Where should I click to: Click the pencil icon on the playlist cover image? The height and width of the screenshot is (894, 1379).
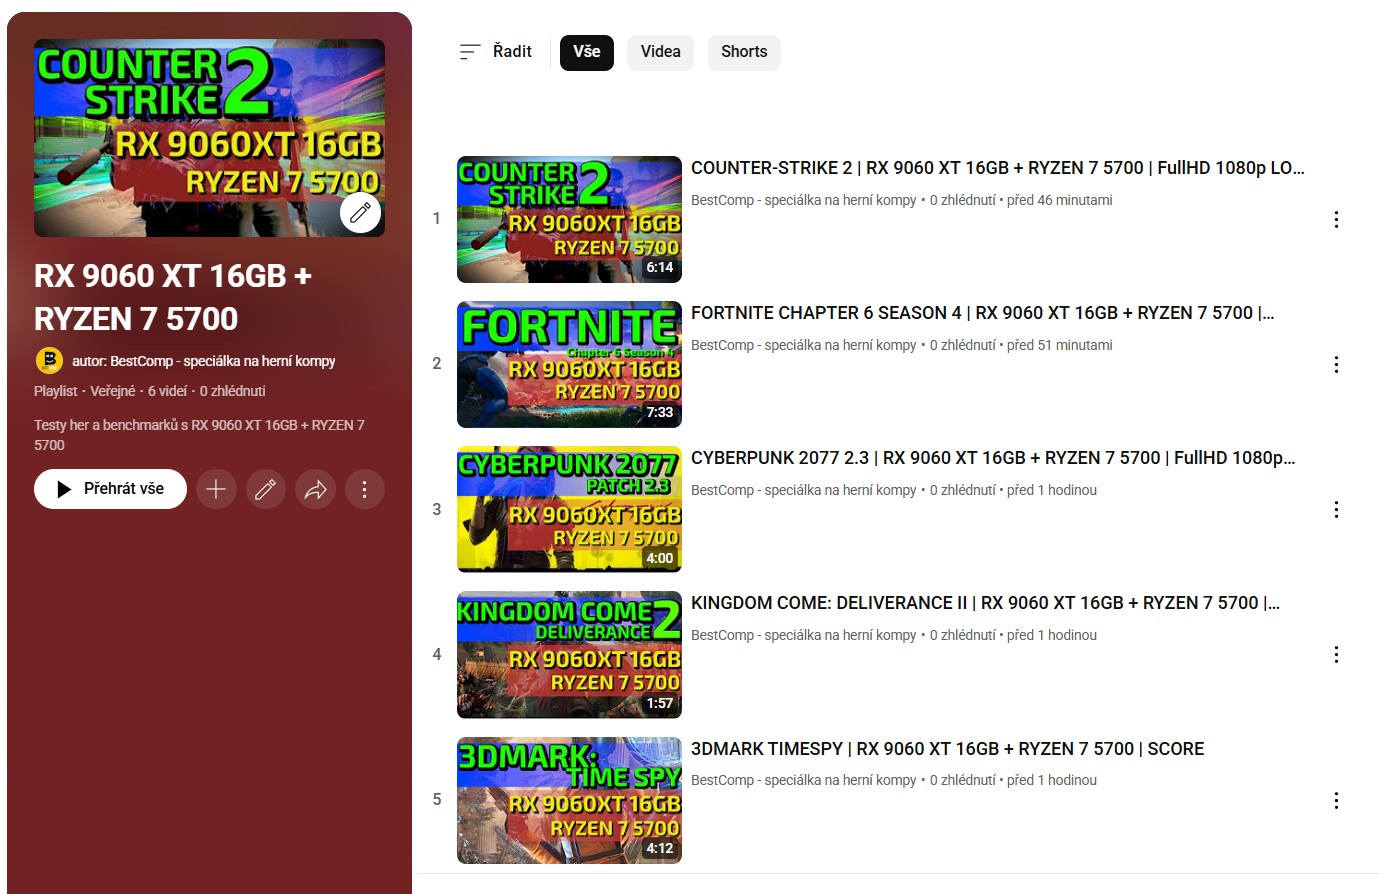[360, 212]
